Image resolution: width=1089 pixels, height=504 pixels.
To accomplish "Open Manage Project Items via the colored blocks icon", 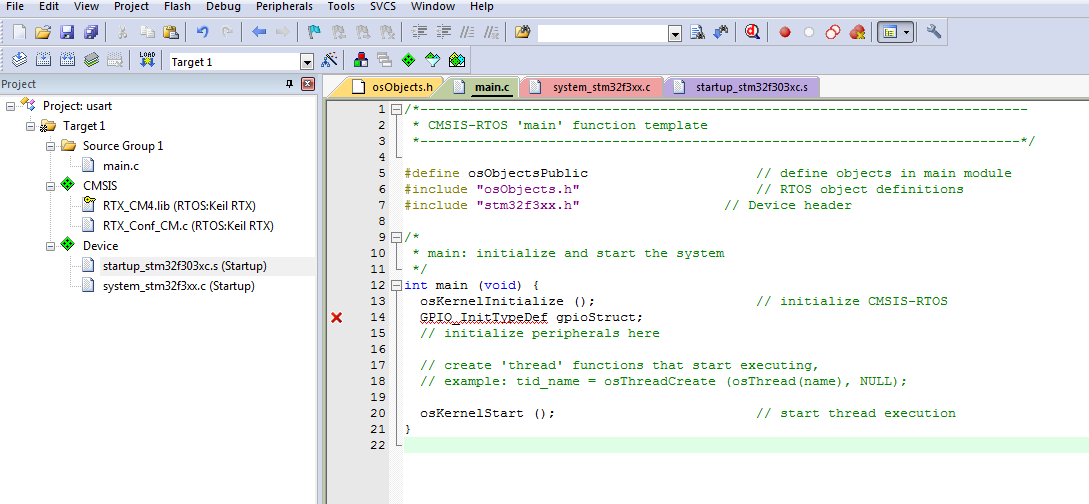I will 360,60.
